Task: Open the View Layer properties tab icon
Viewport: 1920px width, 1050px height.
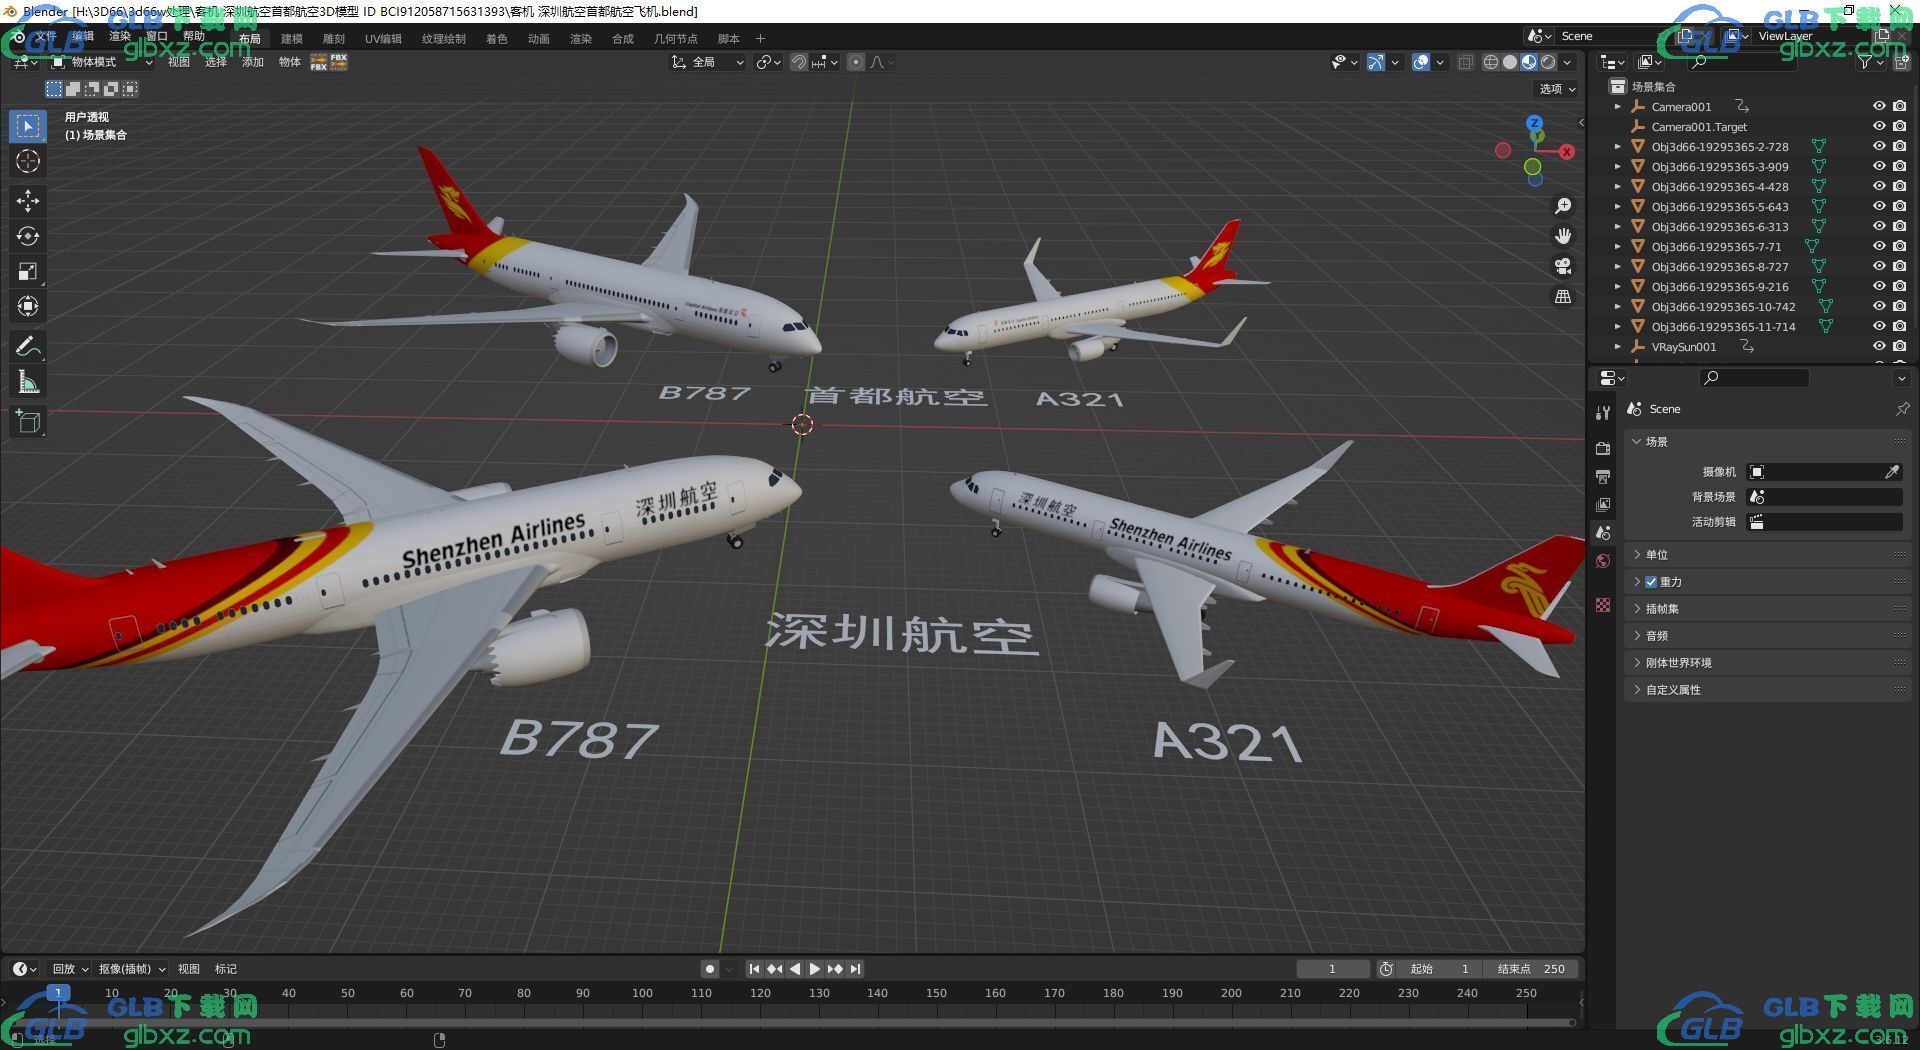Action: click(x=1603, y=505)
